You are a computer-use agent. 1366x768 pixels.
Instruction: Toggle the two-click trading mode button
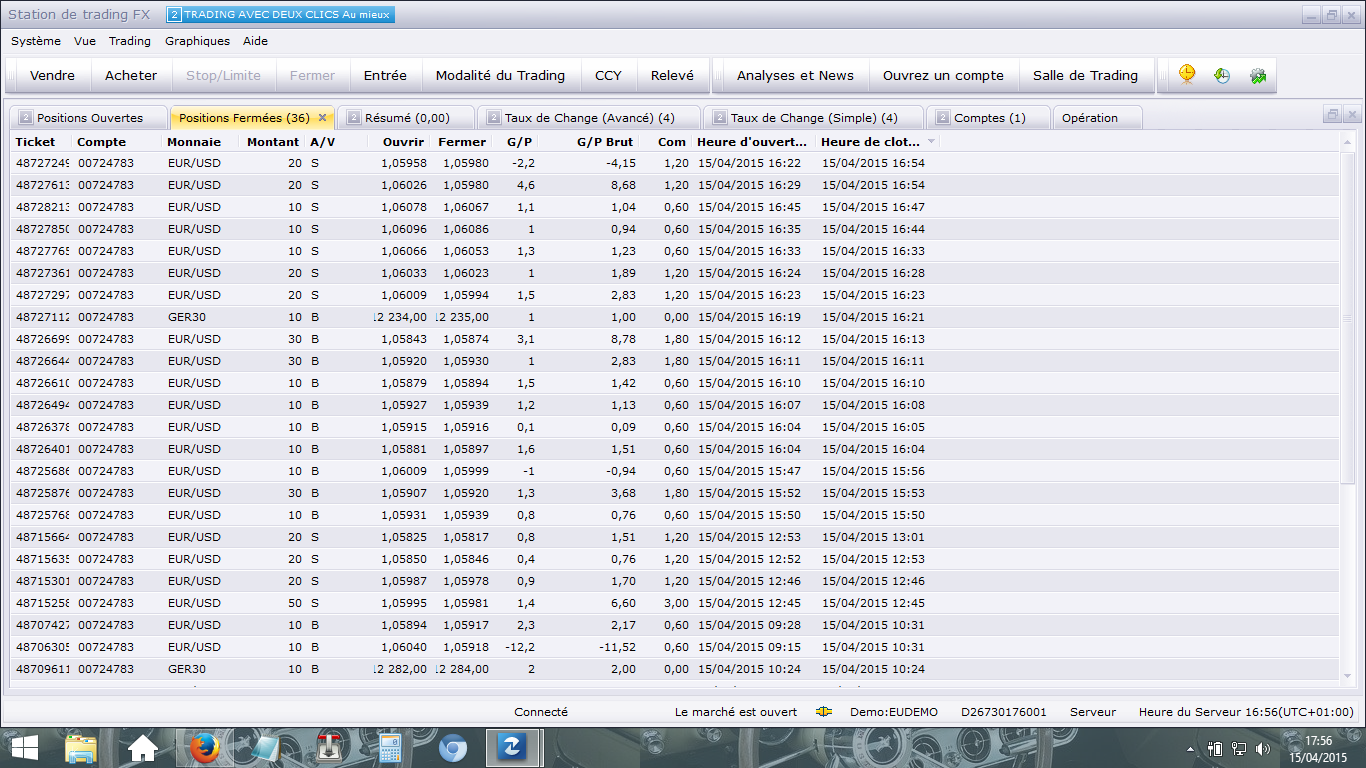tap(280, 15)
